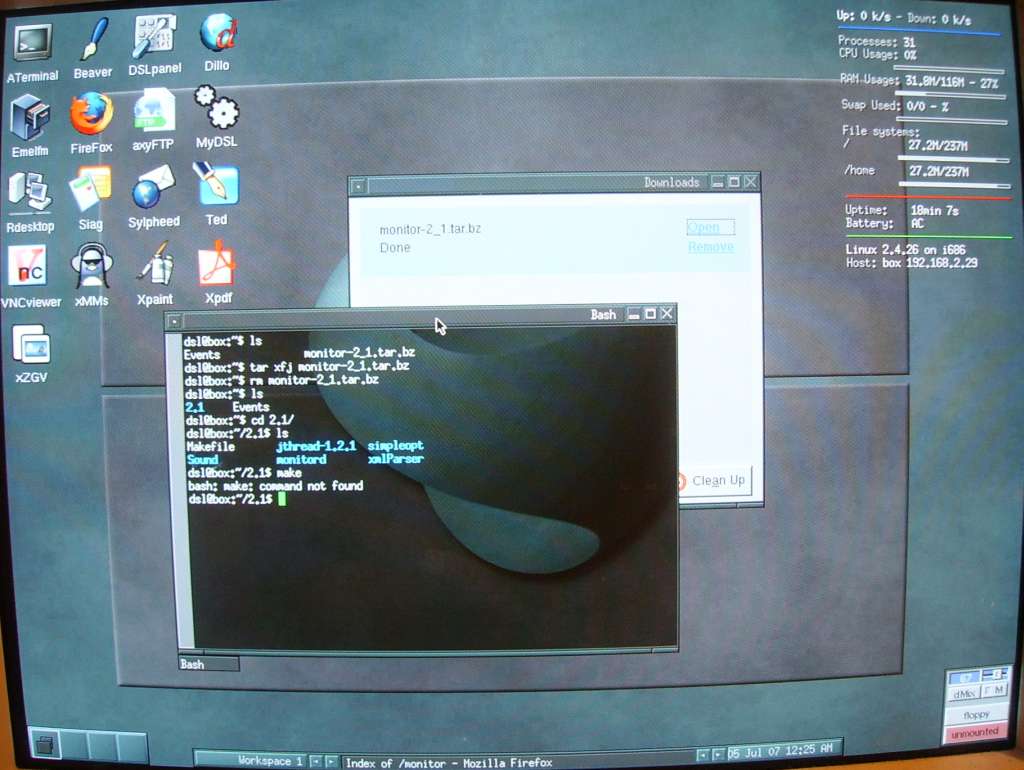This screenshot has width=1024, height=770.
Task: Switch to previous workspace using left arrow
Action: [316, 762]
